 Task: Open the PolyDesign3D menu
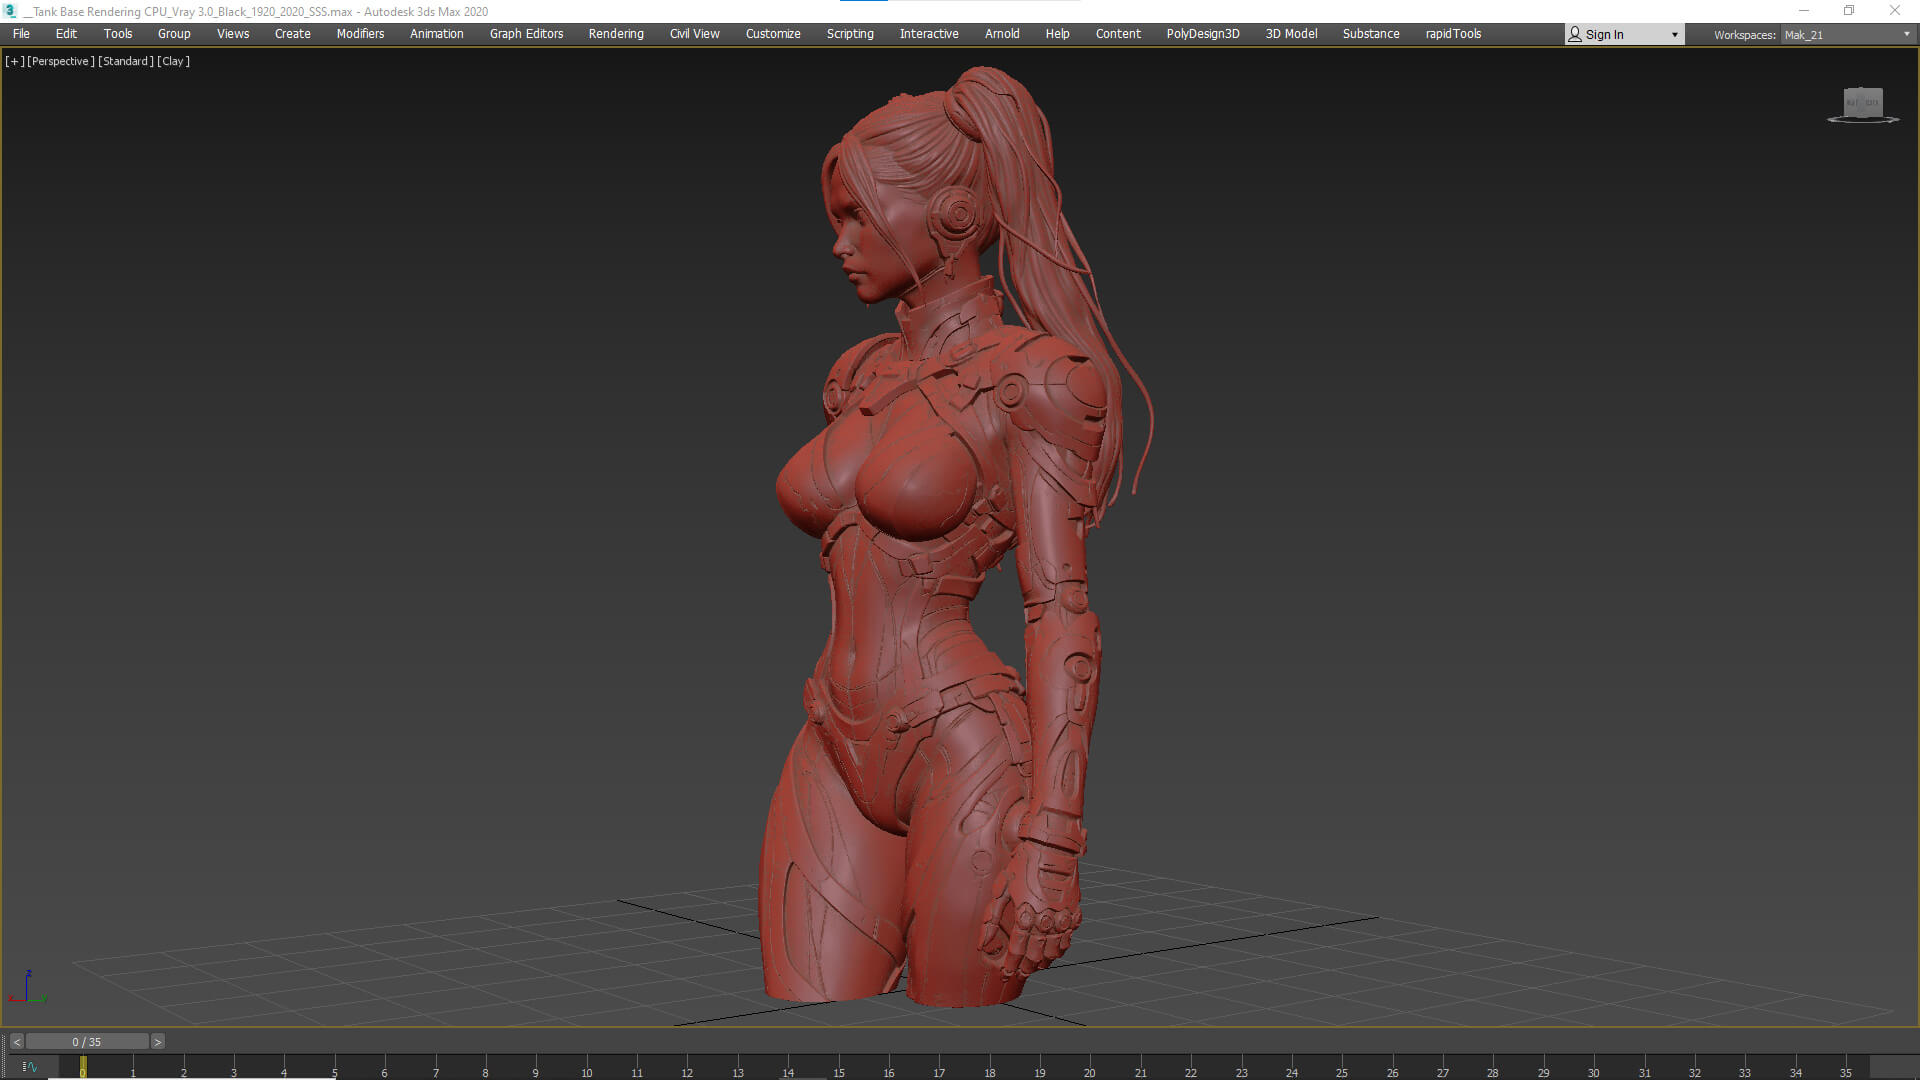pos(1203,34)
